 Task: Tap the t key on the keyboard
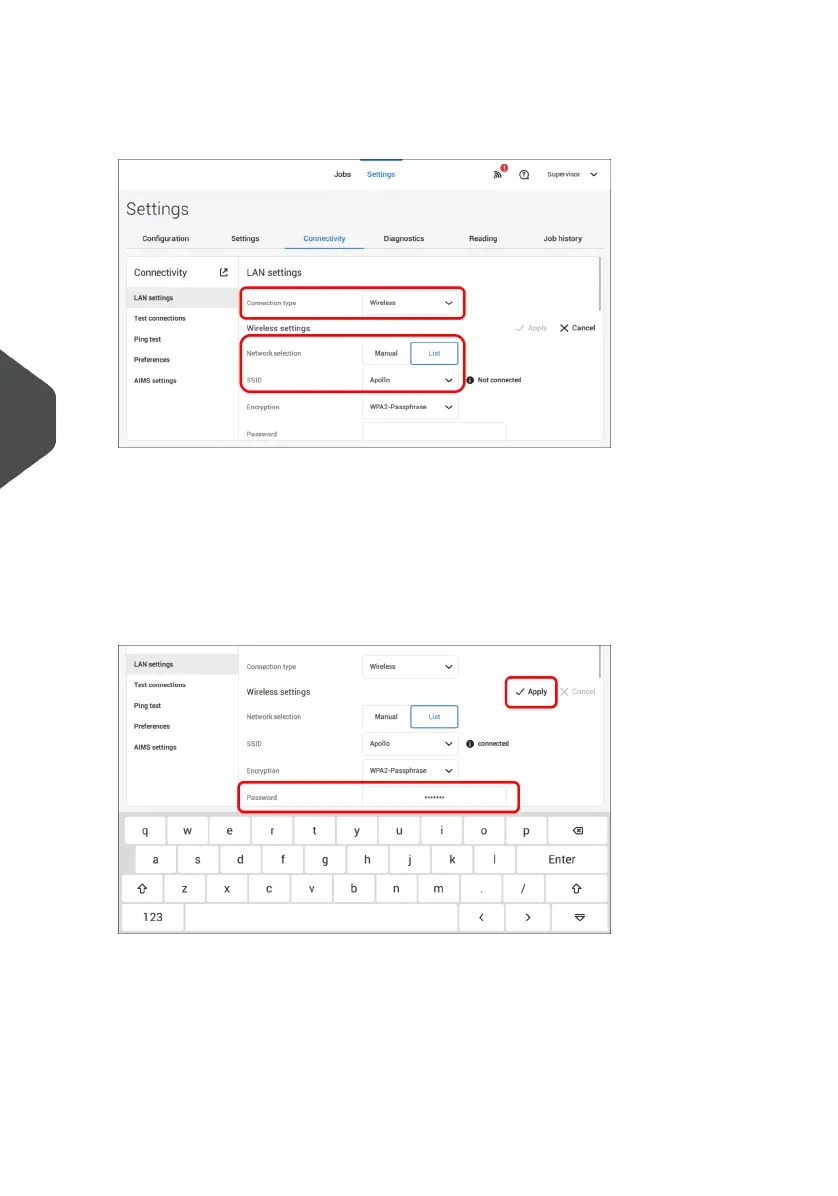[x=314, y=831]
